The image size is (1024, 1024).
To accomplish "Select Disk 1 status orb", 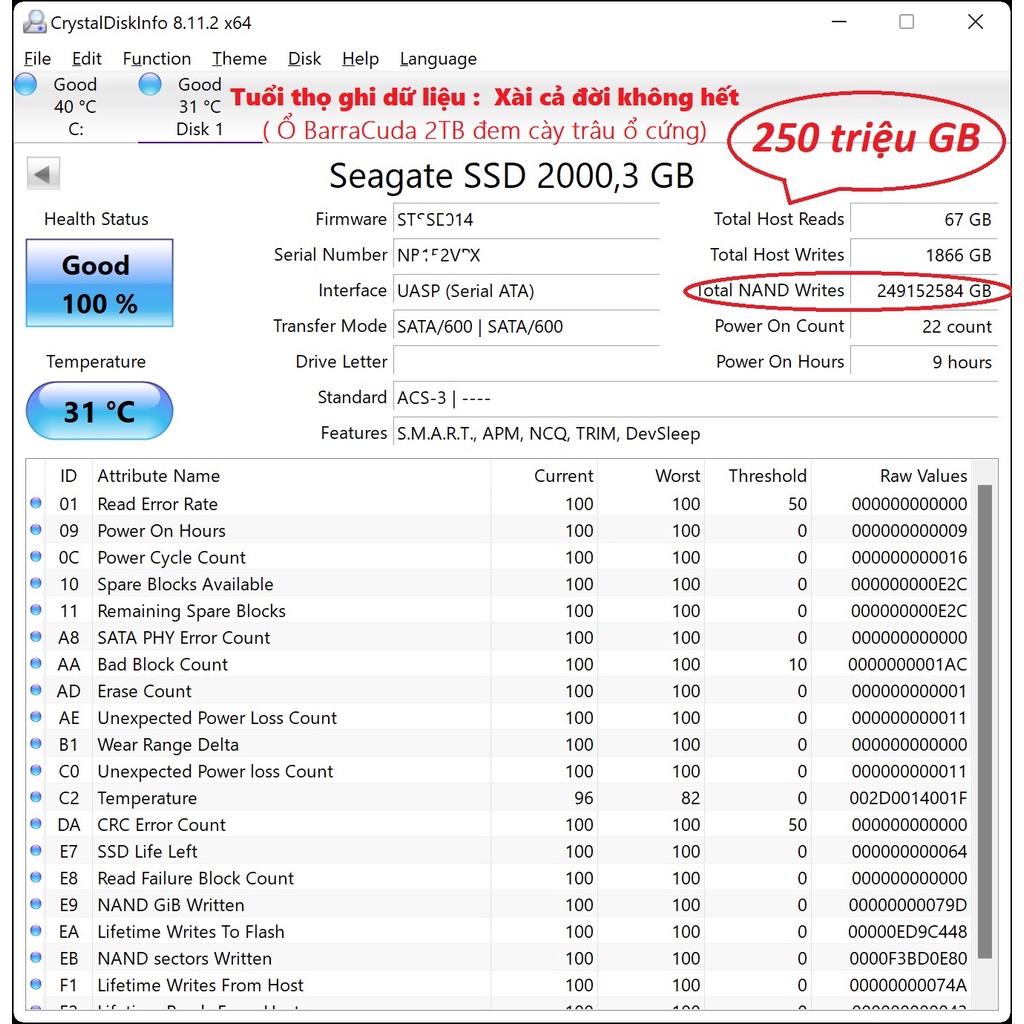I will click(x=150, y=85).
